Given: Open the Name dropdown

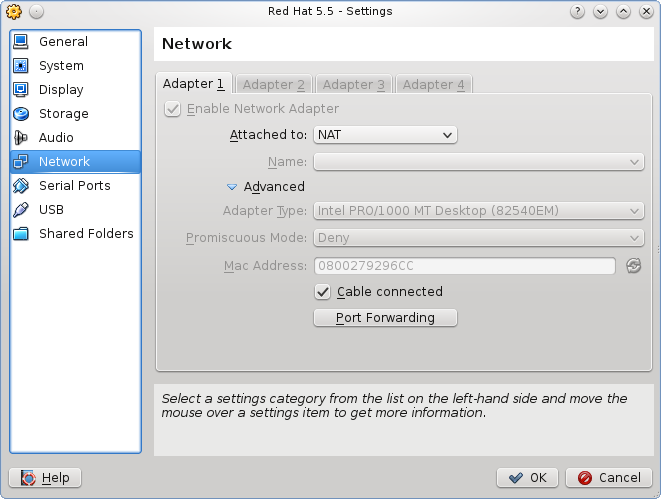Looking at the screenshot, I should coord(478,162).
